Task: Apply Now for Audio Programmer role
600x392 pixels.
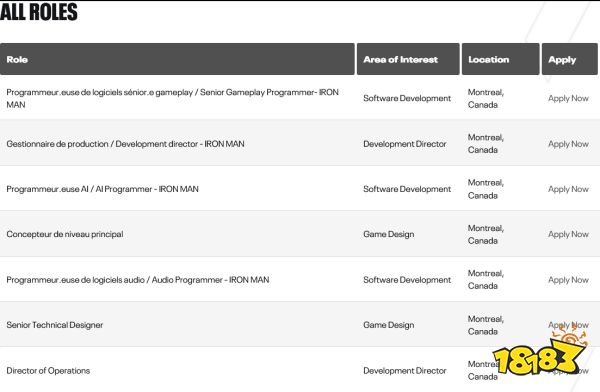Action: pos(568,280)
